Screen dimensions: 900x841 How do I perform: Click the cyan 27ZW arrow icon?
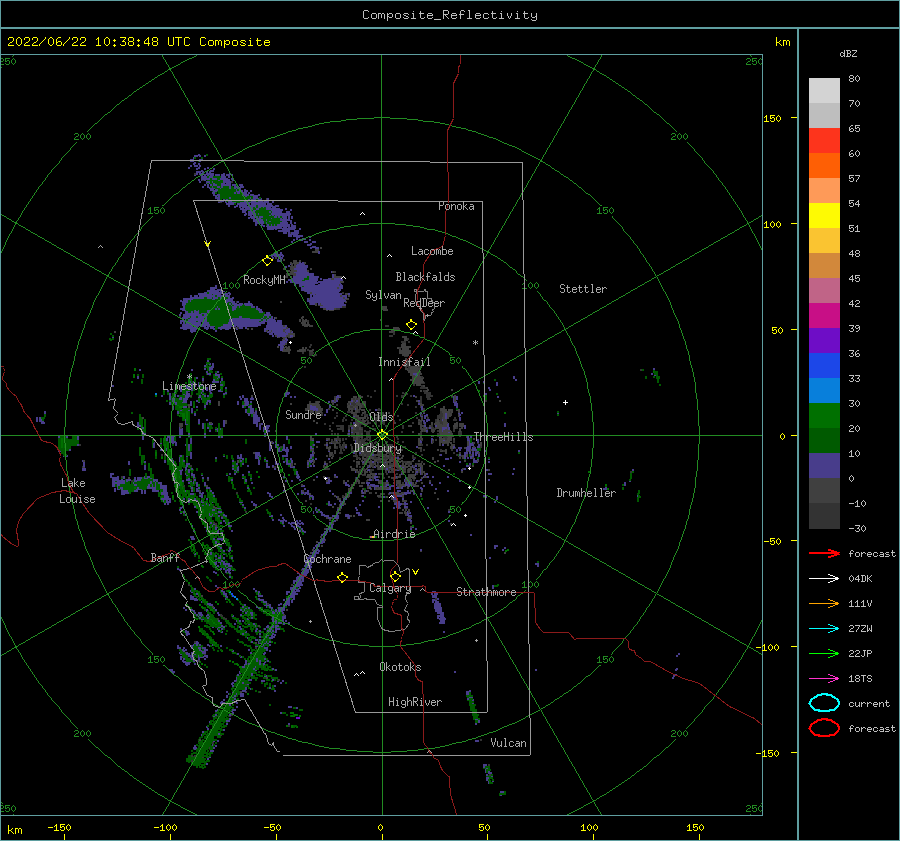point(824,629)
